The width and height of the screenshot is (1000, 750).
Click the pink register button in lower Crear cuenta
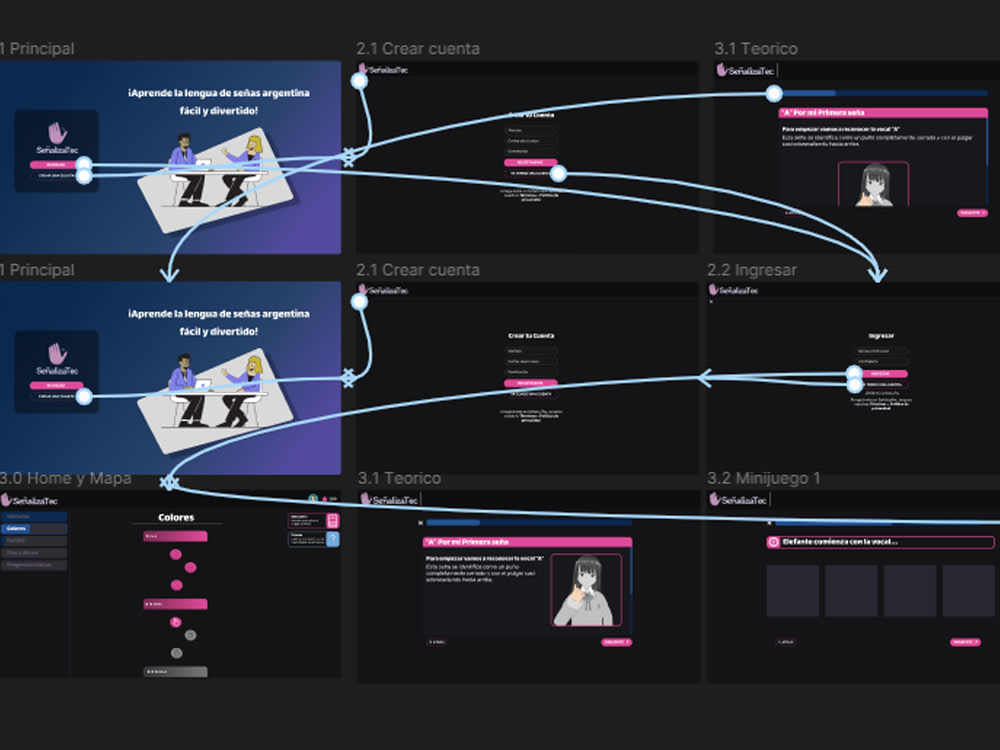(x=531, y=383)
